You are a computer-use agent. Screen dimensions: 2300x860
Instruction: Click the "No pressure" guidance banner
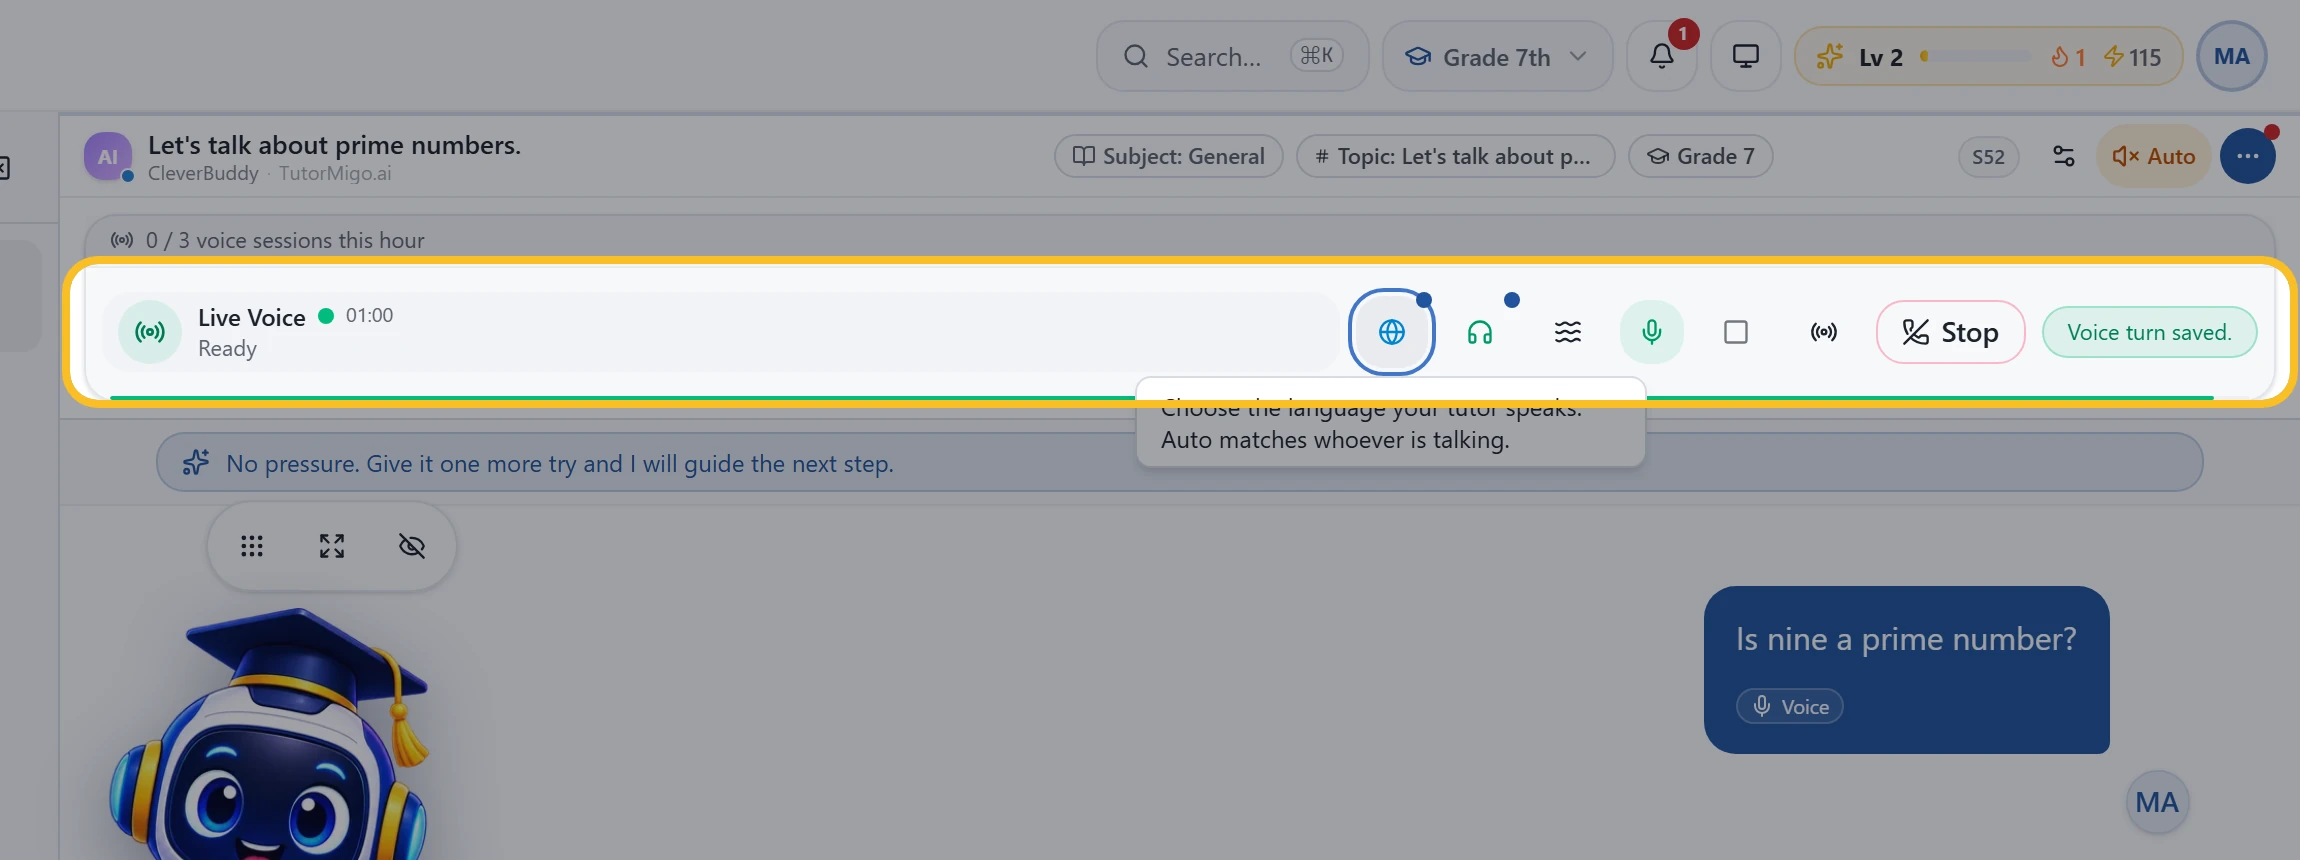click(x=1179, y=463)
